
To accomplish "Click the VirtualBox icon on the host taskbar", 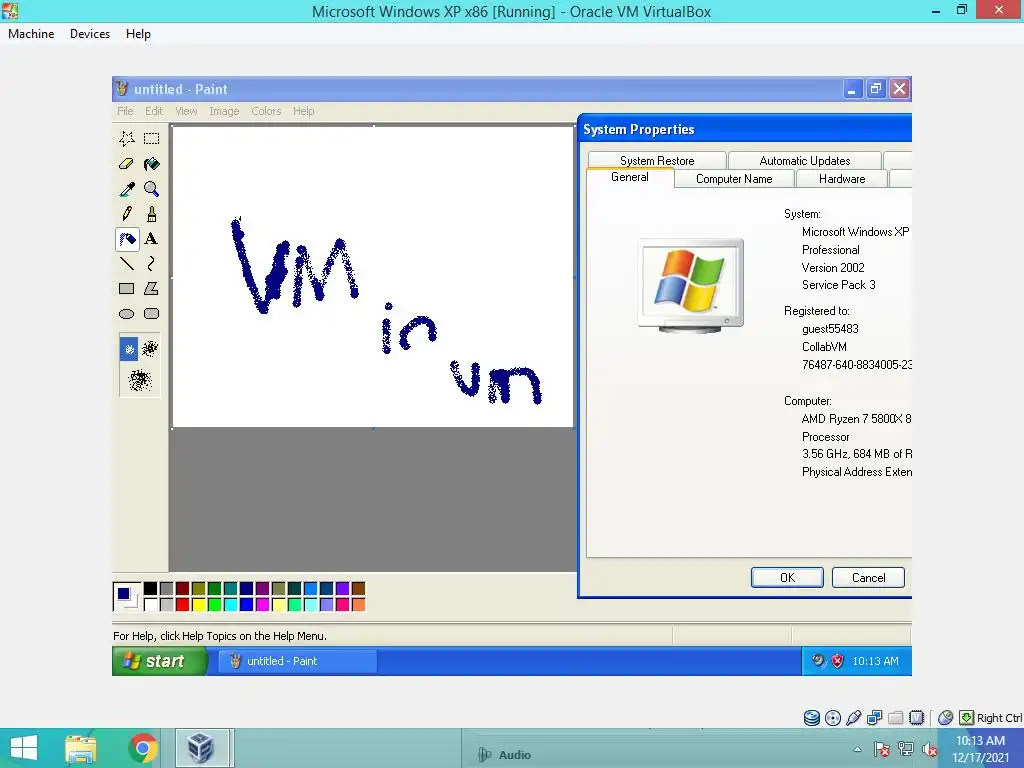I will tap(201, 748).
